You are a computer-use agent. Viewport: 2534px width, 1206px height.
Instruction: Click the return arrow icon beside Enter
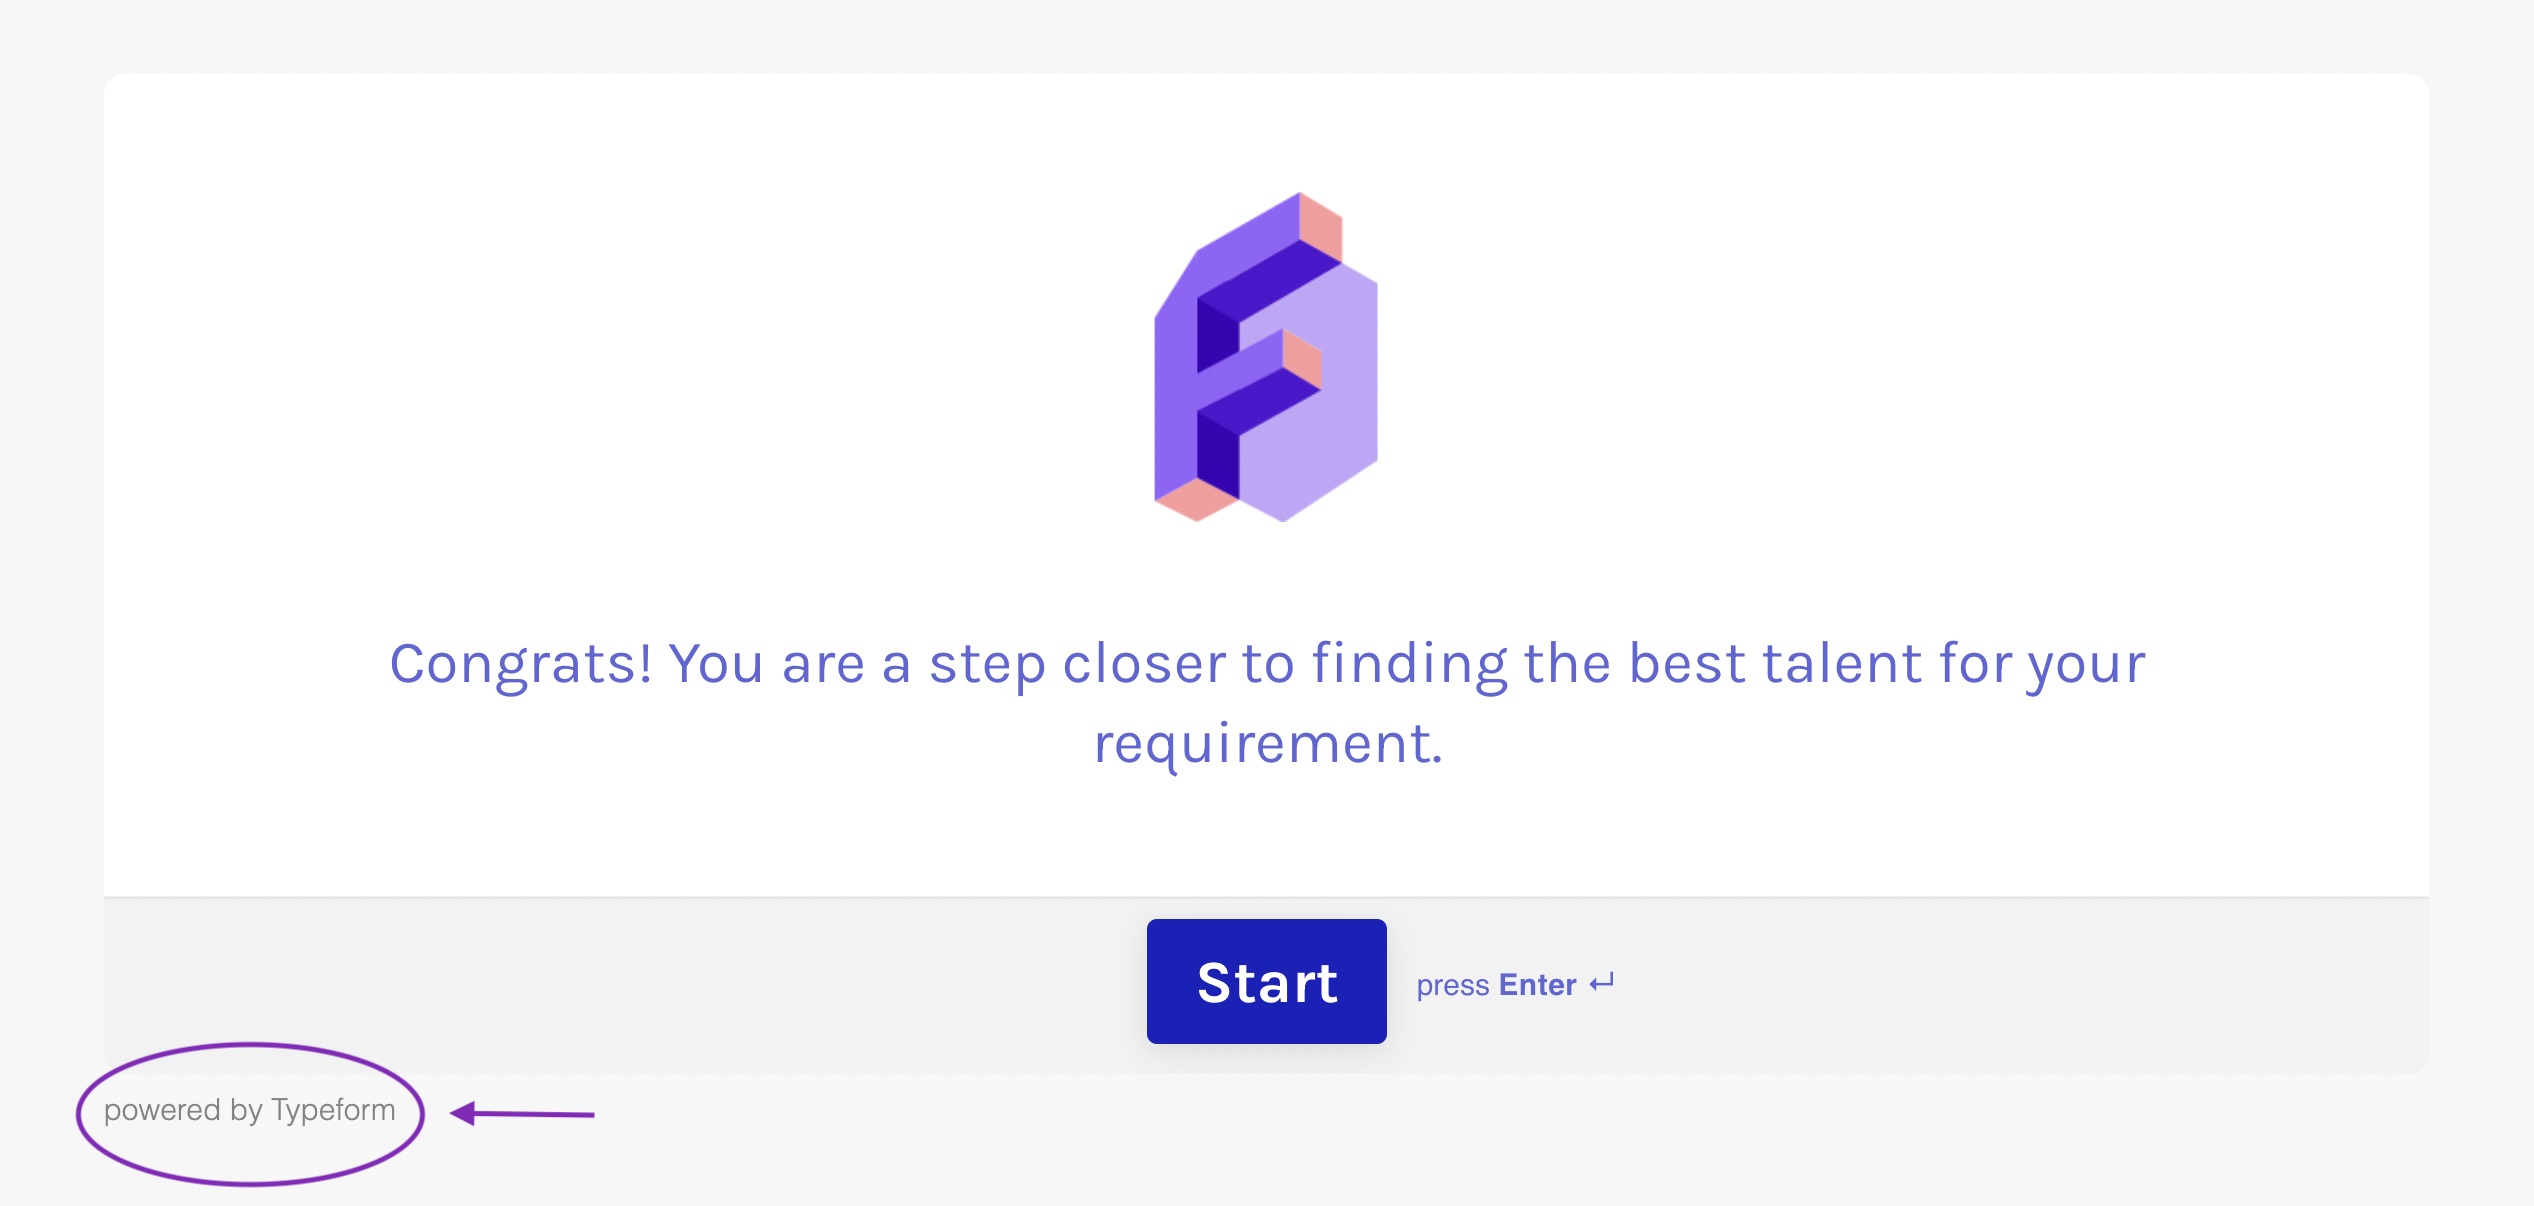click(x=1602, y=983)
